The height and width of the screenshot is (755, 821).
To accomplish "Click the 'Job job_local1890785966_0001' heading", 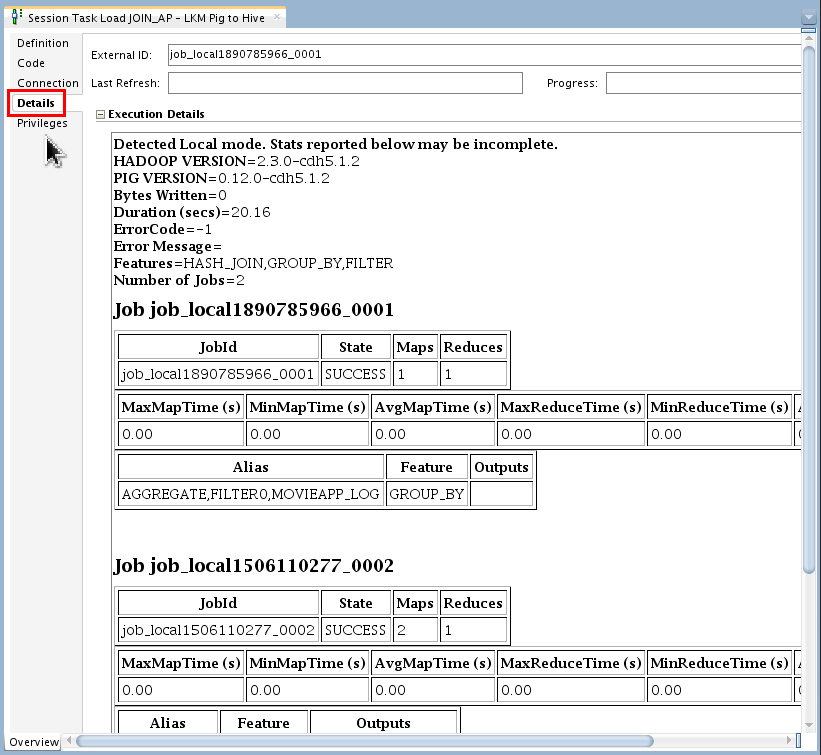I will (253, 309).
